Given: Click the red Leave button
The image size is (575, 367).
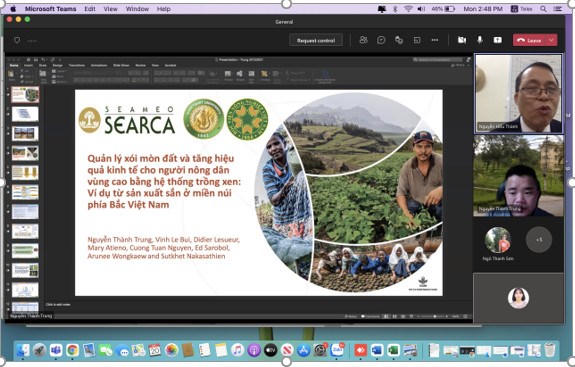Looking at the screenshot, I should (x=530, y=40).
